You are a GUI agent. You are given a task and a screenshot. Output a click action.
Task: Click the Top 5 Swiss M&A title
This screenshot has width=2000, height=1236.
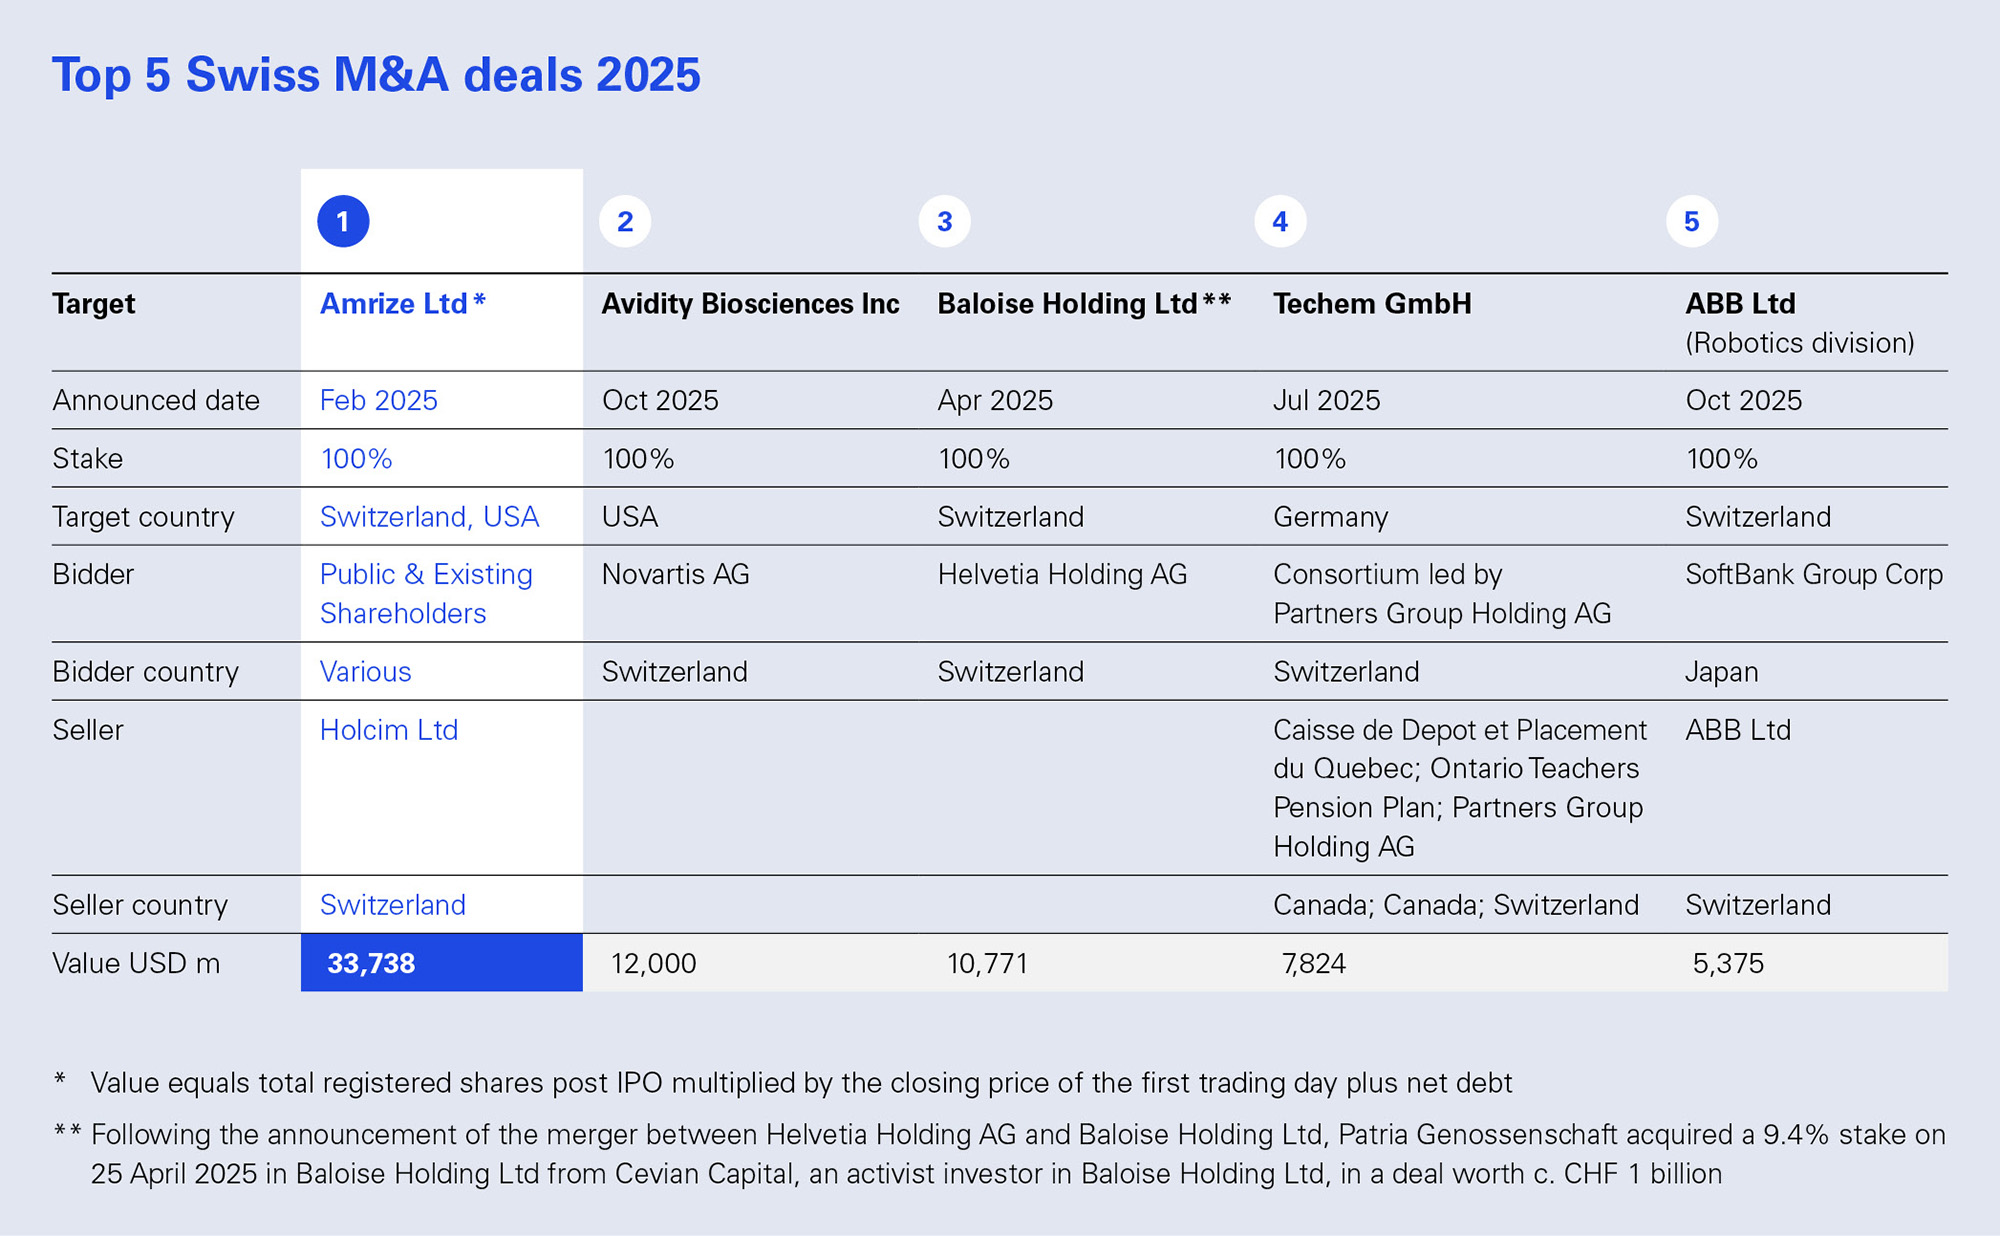[x=376, y=75]
